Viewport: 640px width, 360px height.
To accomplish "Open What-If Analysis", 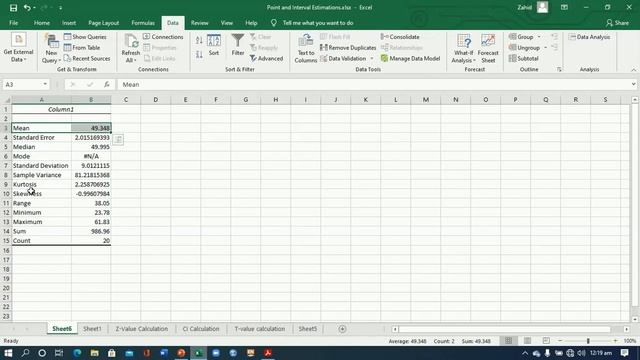I will tap(463, 49).
